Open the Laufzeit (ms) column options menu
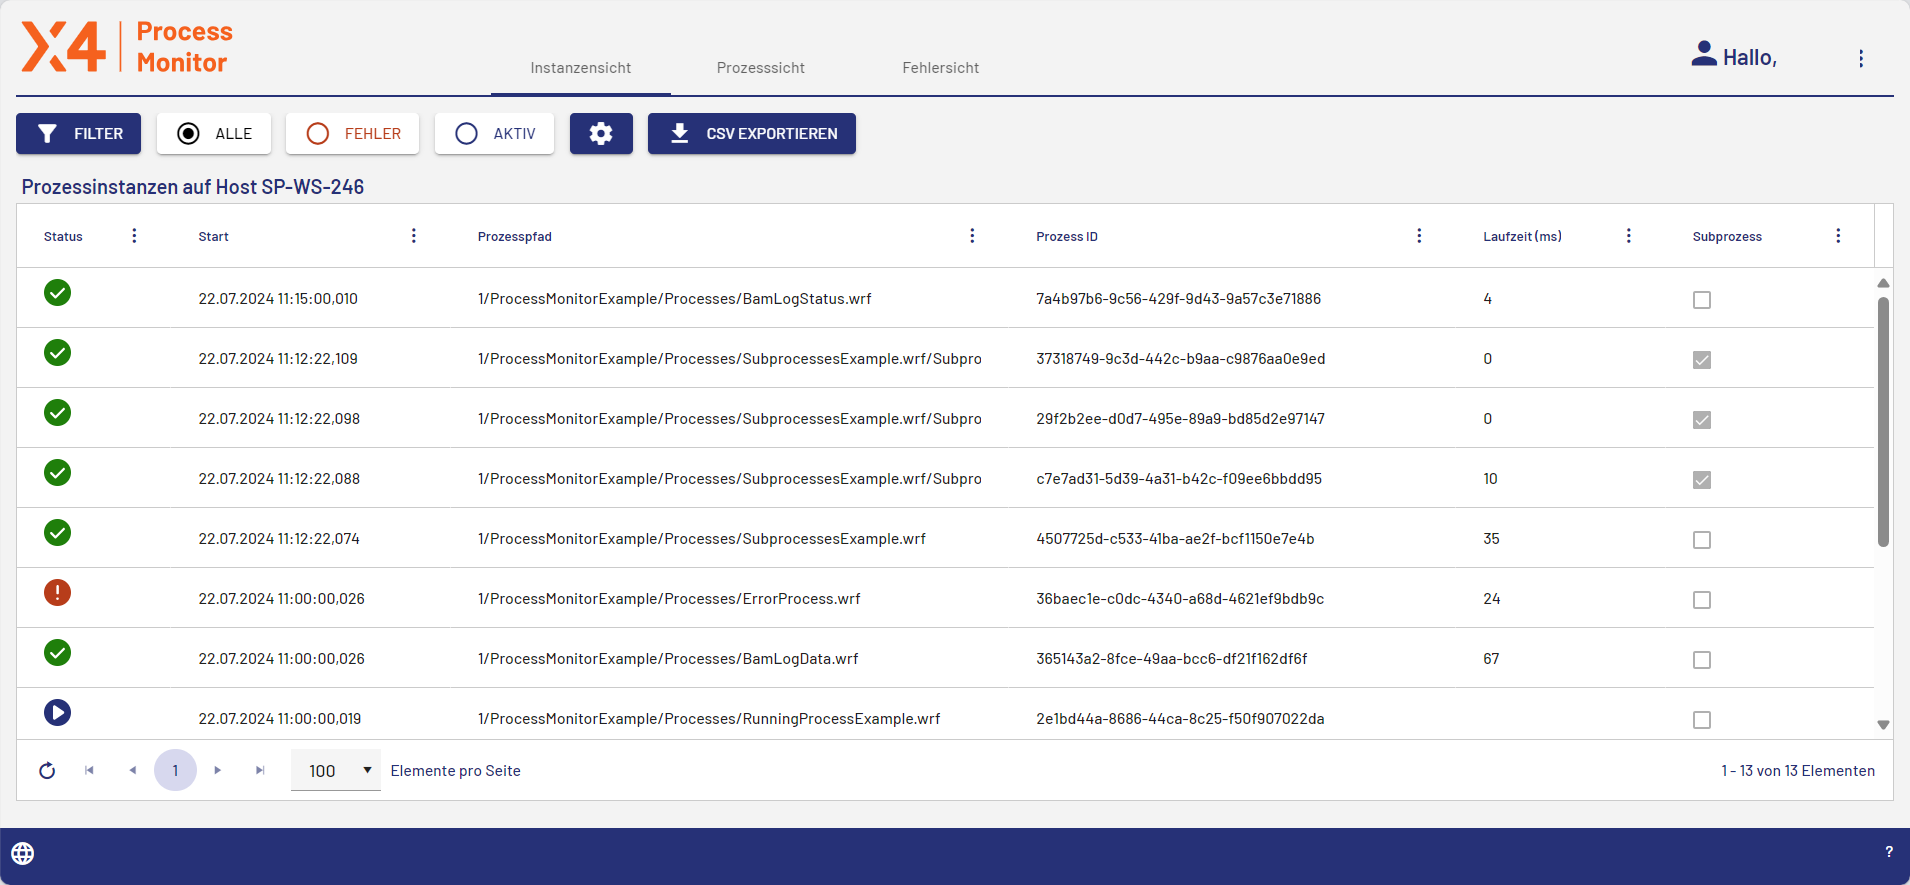The height and width of the screenshot is (885, 1910). (1628, 236)
